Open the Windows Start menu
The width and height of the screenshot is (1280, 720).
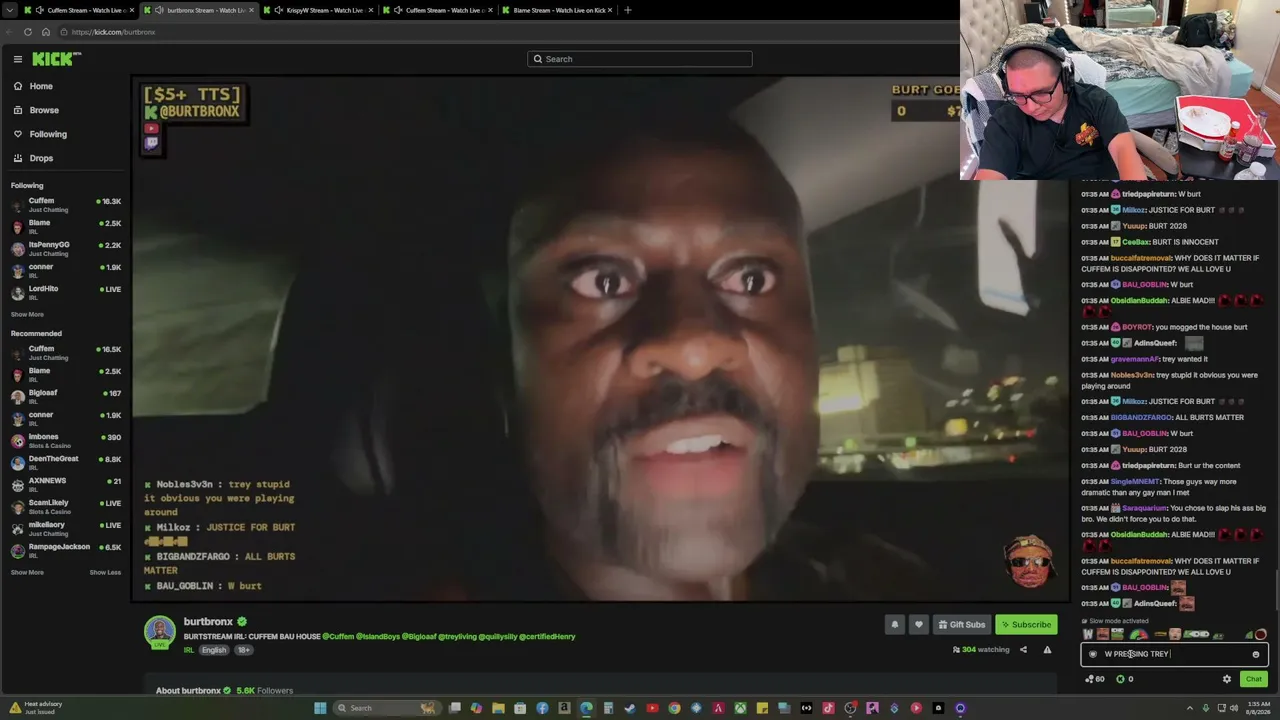click(x=320, y=708)
